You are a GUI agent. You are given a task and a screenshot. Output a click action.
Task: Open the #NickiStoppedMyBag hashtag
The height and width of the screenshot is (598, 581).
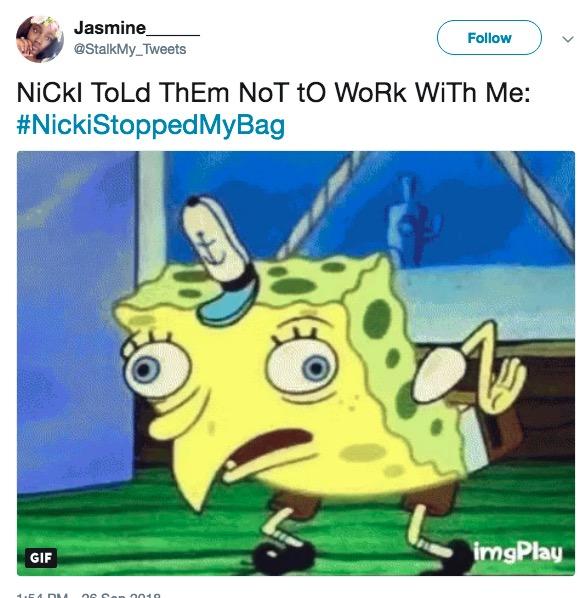click(x=151, y=125)
